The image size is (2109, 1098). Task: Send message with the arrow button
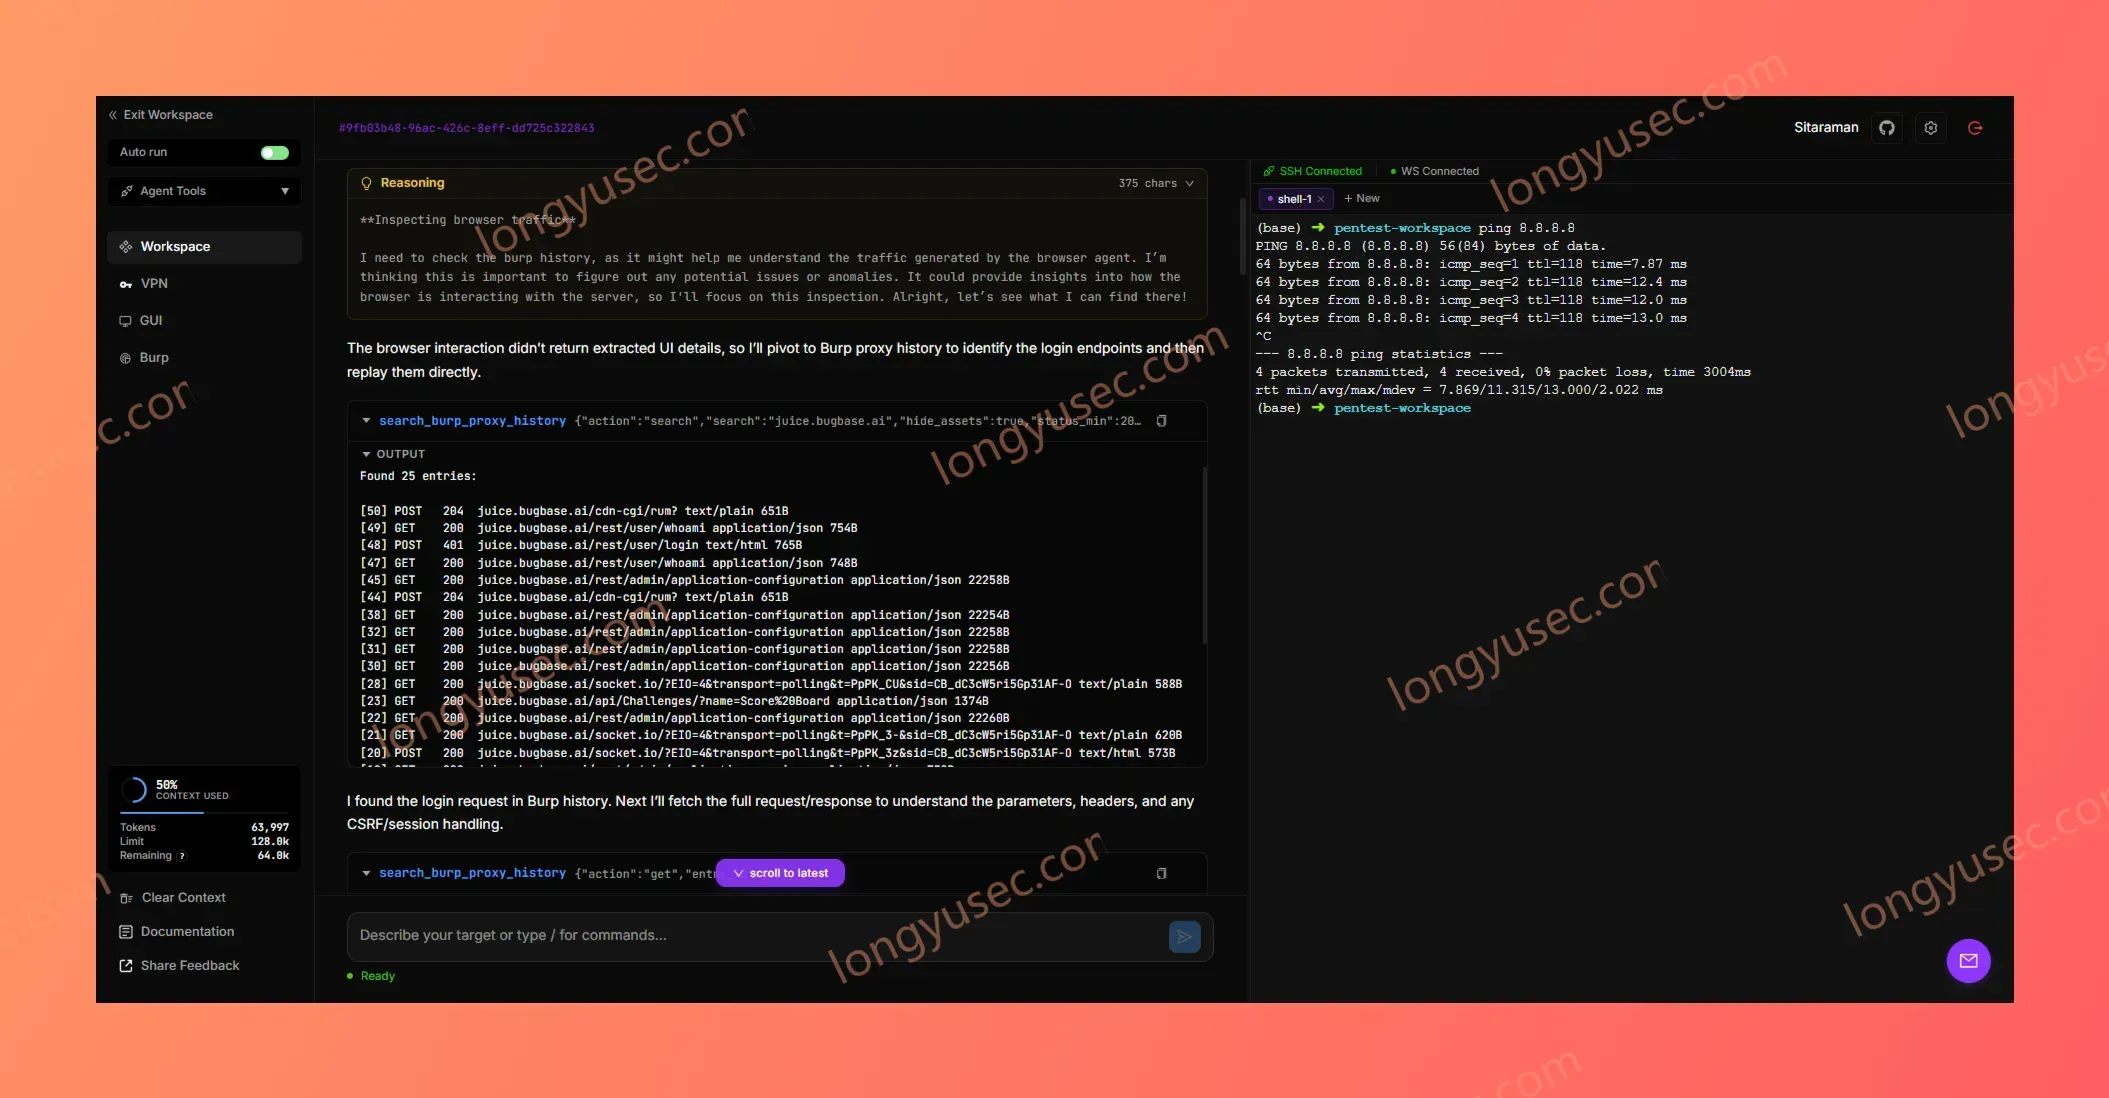[x=1184, y=937]
